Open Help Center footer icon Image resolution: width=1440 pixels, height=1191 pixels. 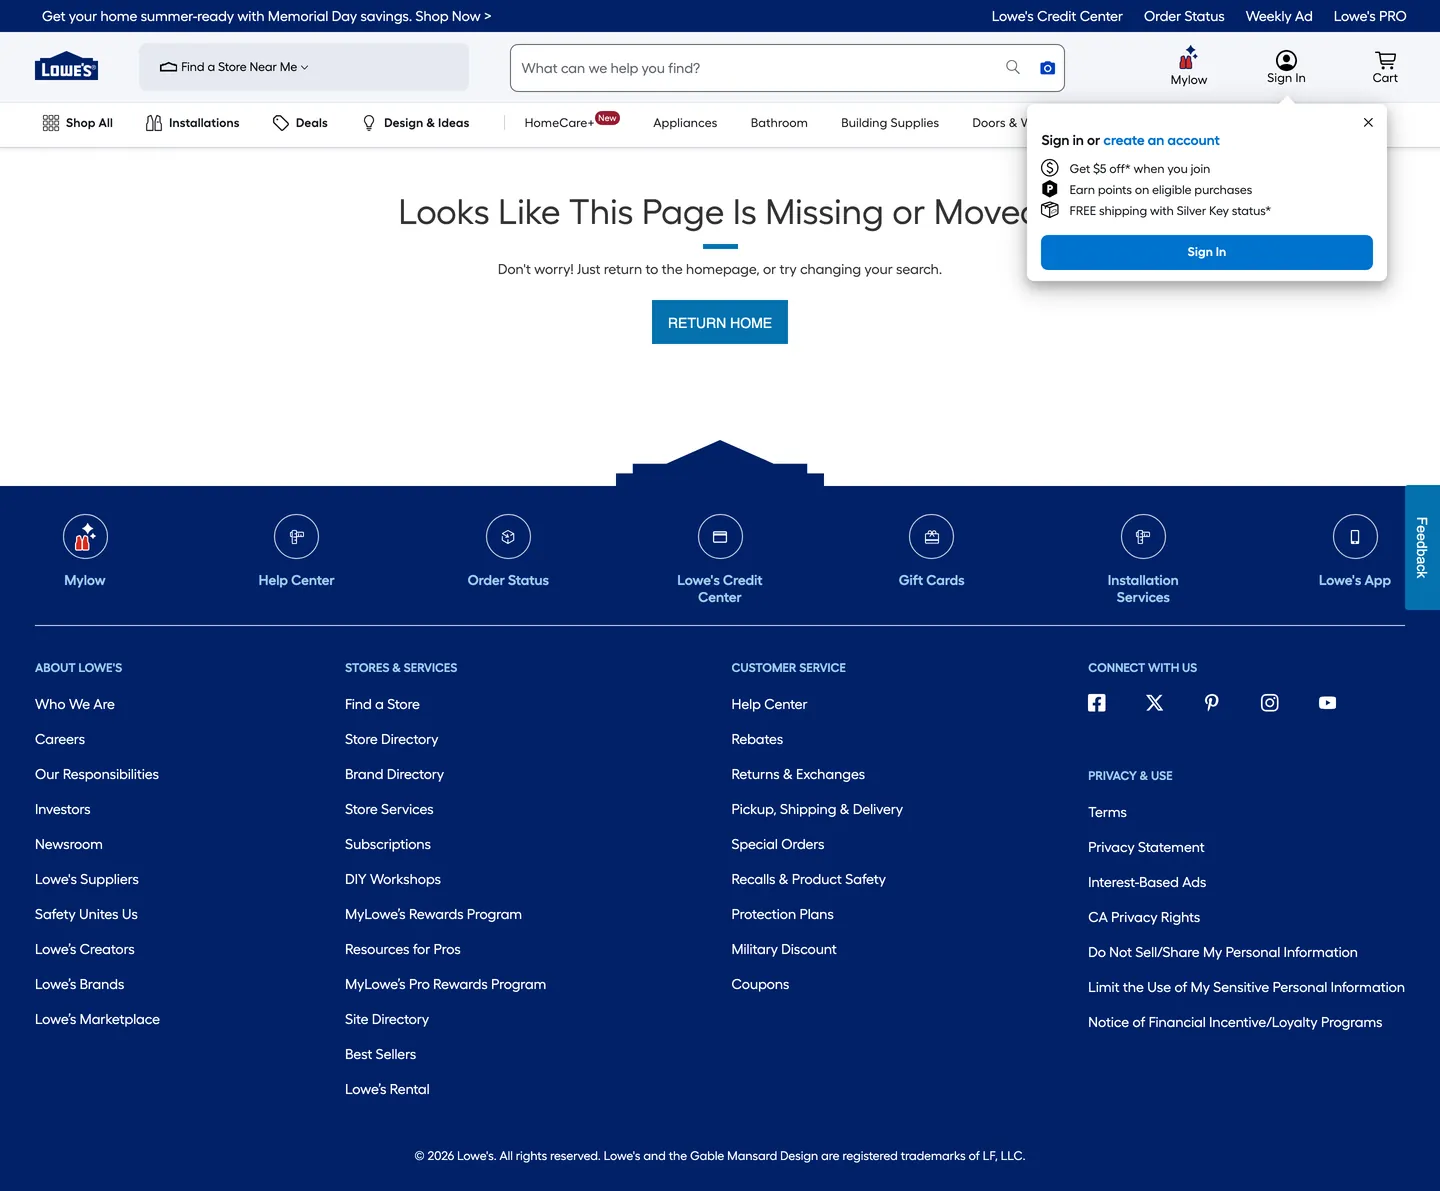click(x=297, y=537)
